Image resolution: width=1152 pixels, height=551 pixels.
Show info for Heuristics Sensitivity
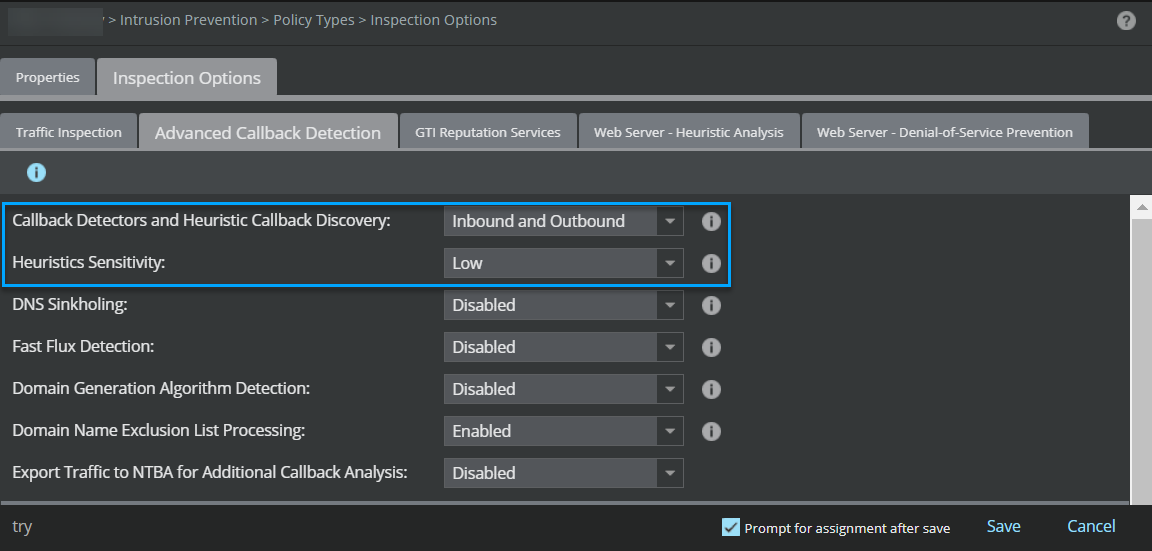pos(710,263)
